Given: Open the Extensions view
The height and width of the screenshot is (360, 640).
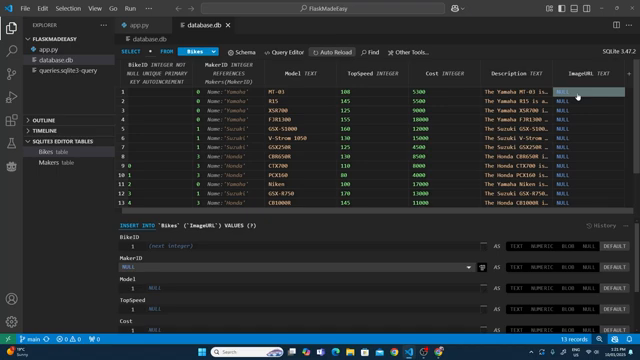Looking at the screenshot, I should pyautogui.click(x=11, y=120).
